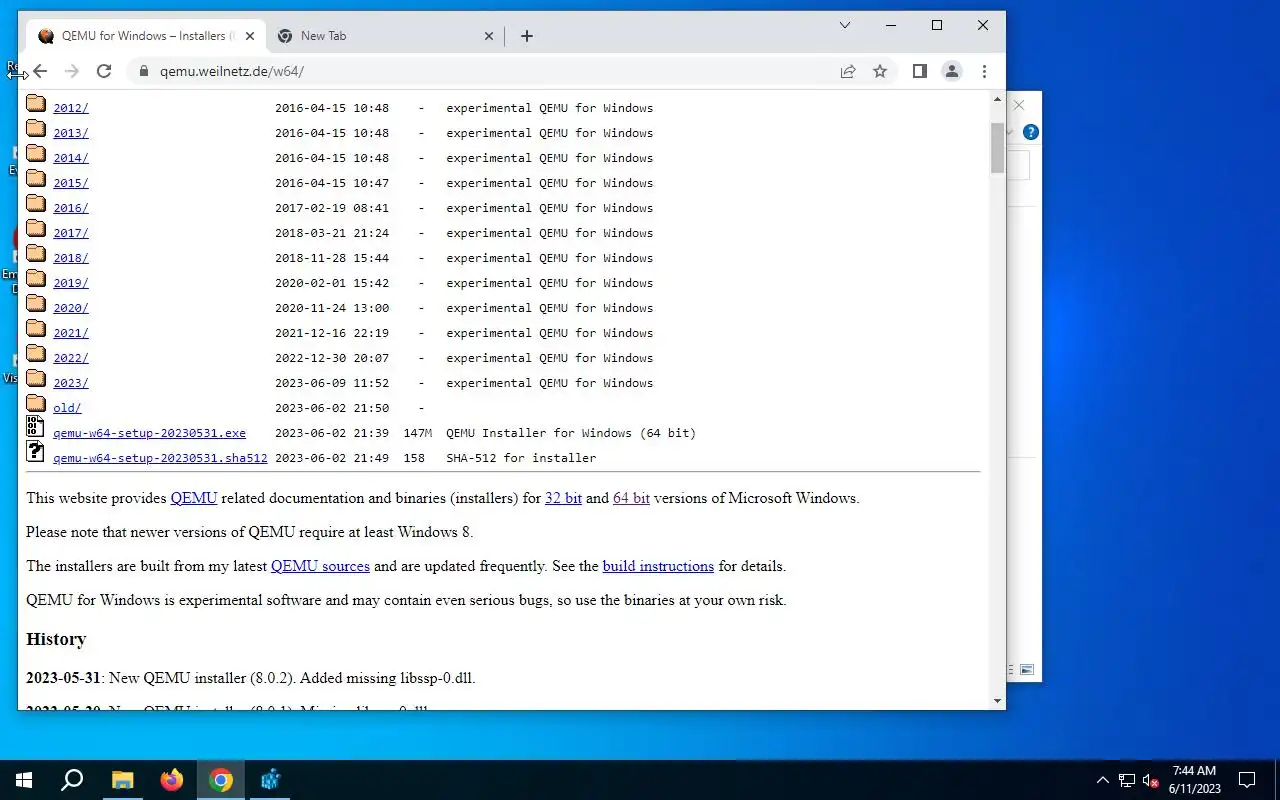Viewport: 1280px width, 800px height.
Task: Click the unknown-file icon for sha512 file
Action: tap(35, 452)
